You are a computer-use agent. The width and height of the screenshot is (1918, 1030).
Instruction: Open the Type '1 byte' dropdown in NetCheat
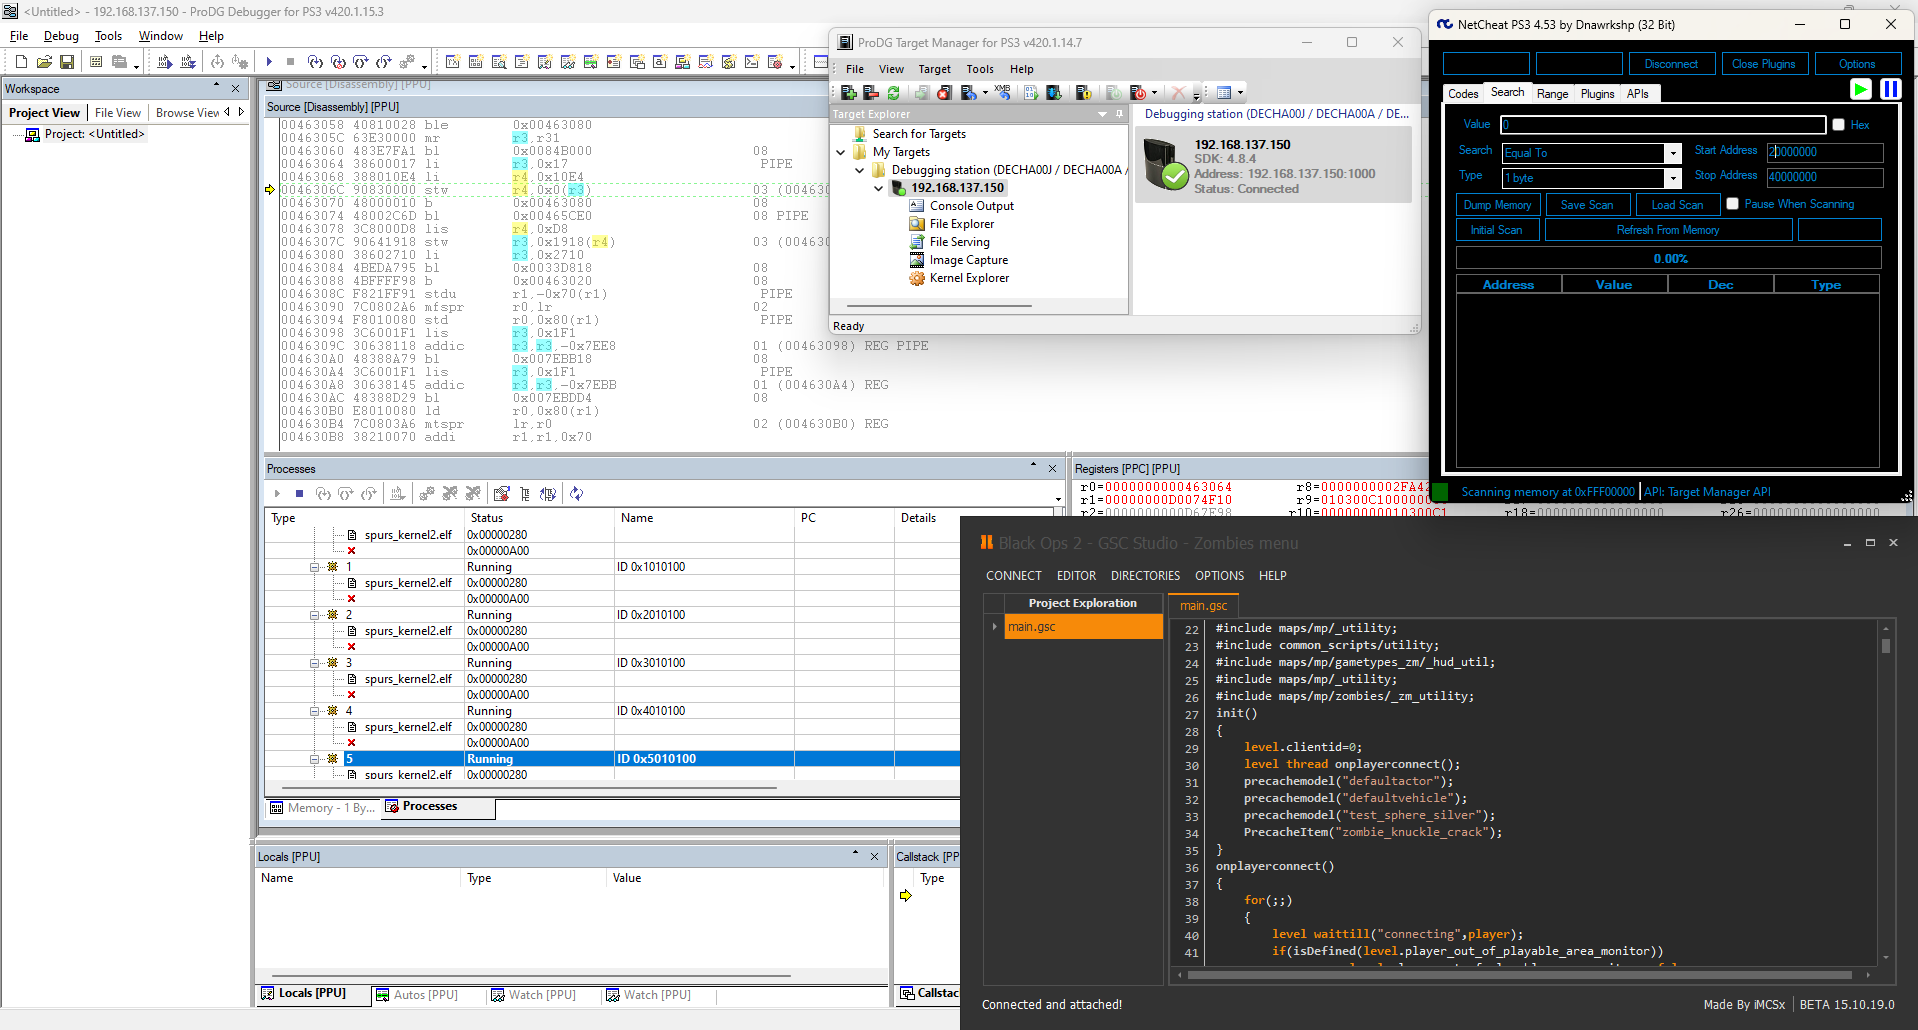pyautogui.click(x=1673, y=178)
